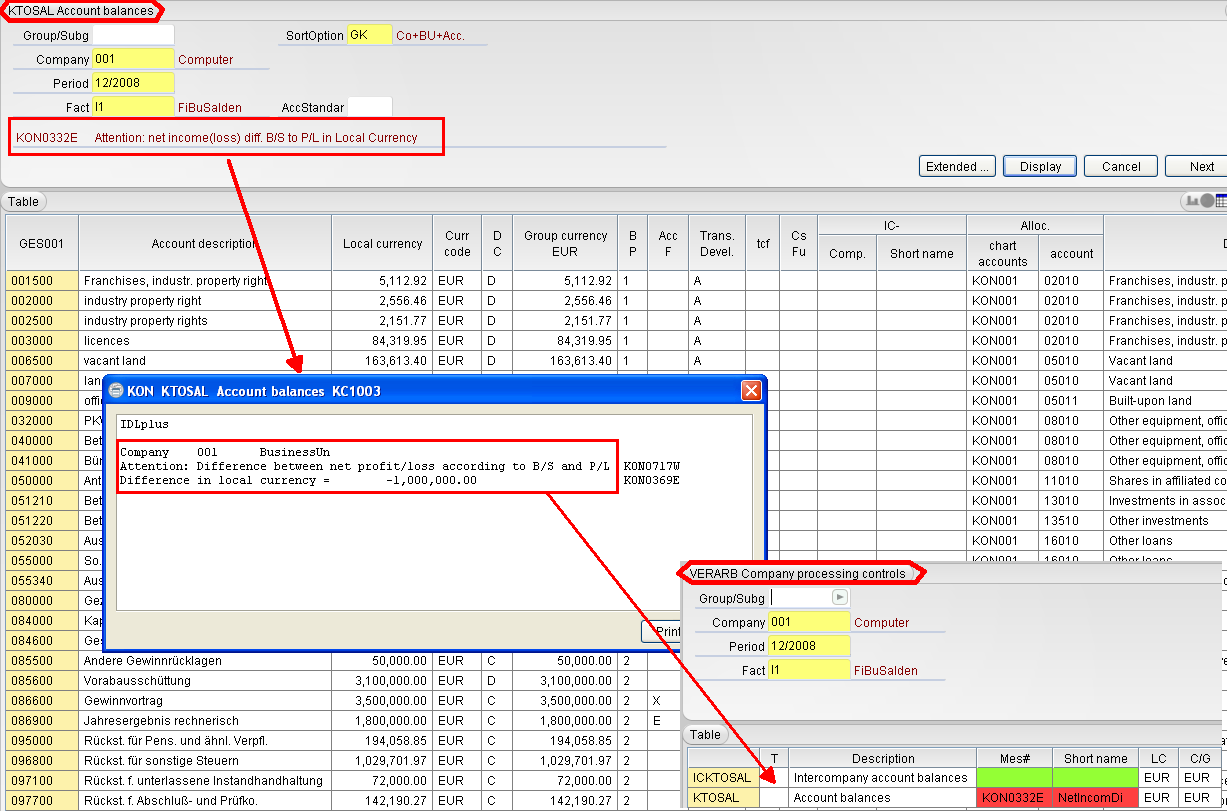
Task: Click the Trans. Devel. column header
Action: [717, 243]
